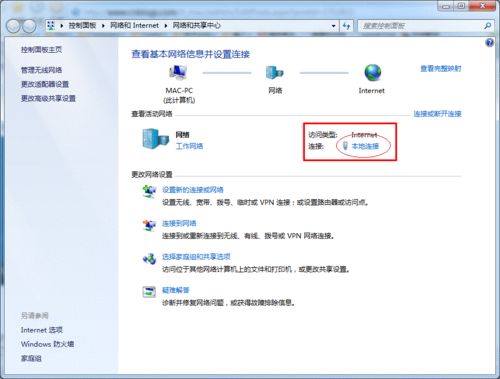This screenshot has height=379, width=500.
Task: Expand the arrow after 网络和 Internet in breadcrumb
Action: [x=165, y=26]
